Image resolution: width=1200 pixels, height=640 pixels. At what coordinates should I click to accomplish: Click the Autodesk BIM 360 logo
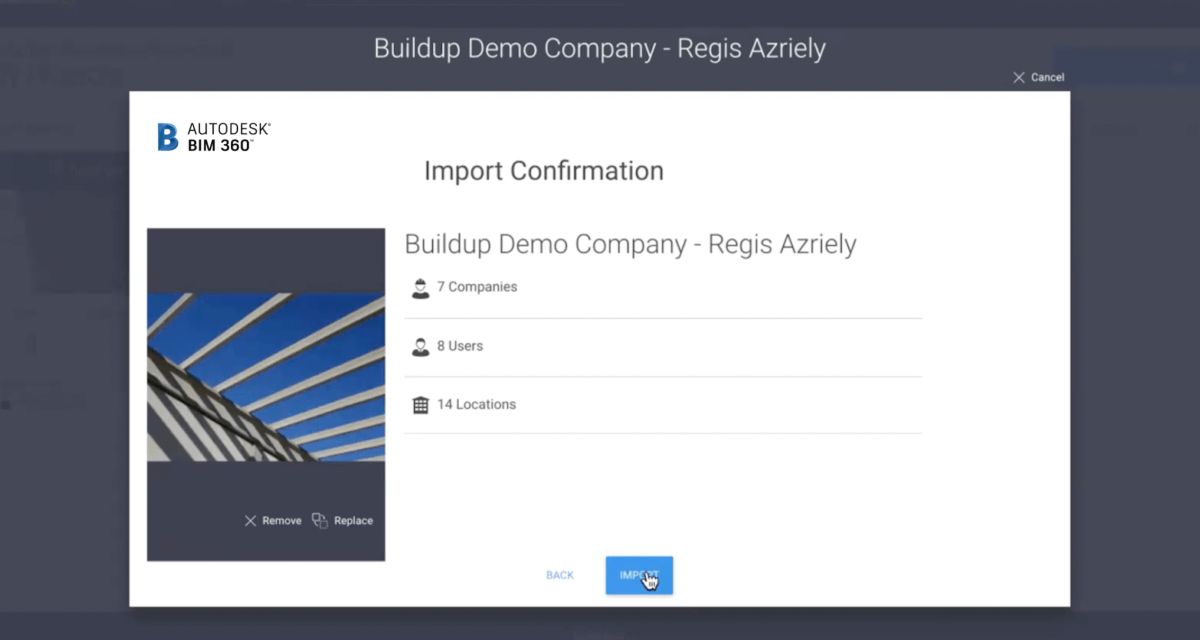214,137
